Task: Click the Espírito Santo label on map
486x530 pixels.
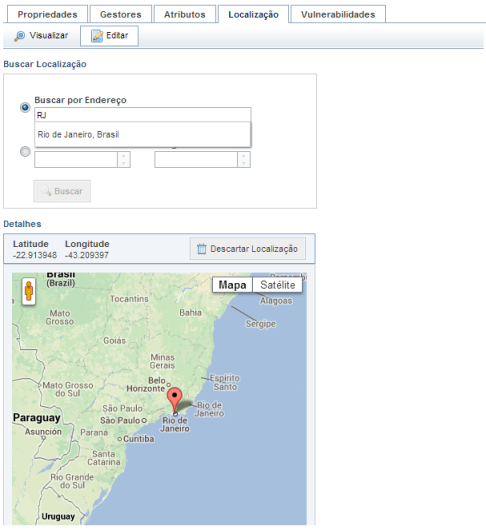Action: [225, 382]
